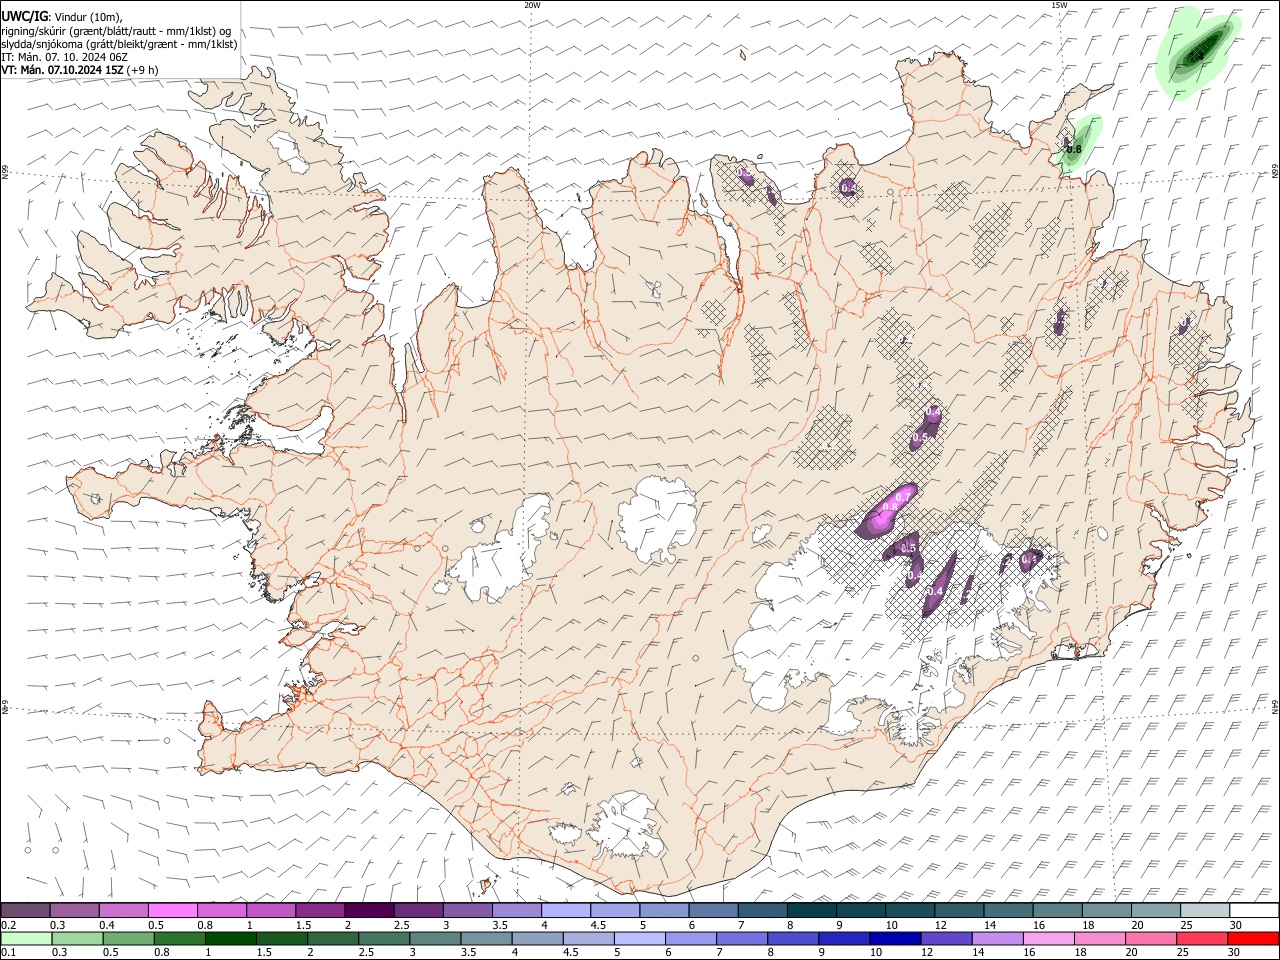
Task: Click the snow scale swatch starting at 0.2
Action: click(25, 910)
